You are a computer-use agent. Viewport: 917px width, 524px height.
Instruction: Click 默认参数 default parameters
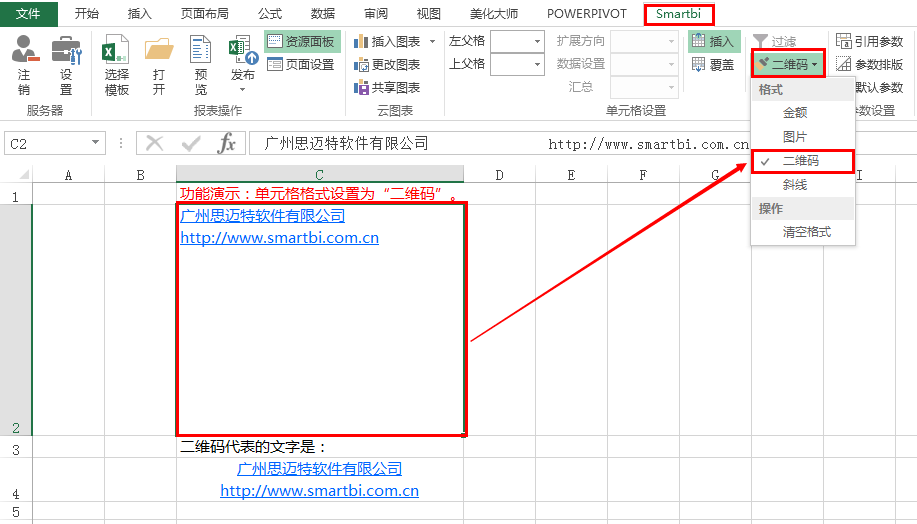(x=879, y=88)
